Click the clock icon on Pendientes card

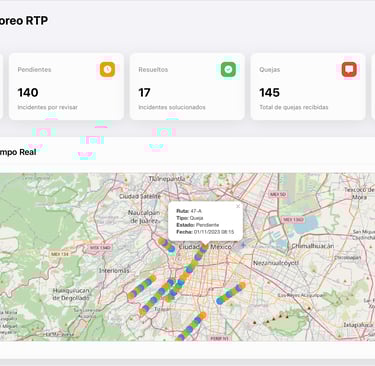[x=108, y=70]
